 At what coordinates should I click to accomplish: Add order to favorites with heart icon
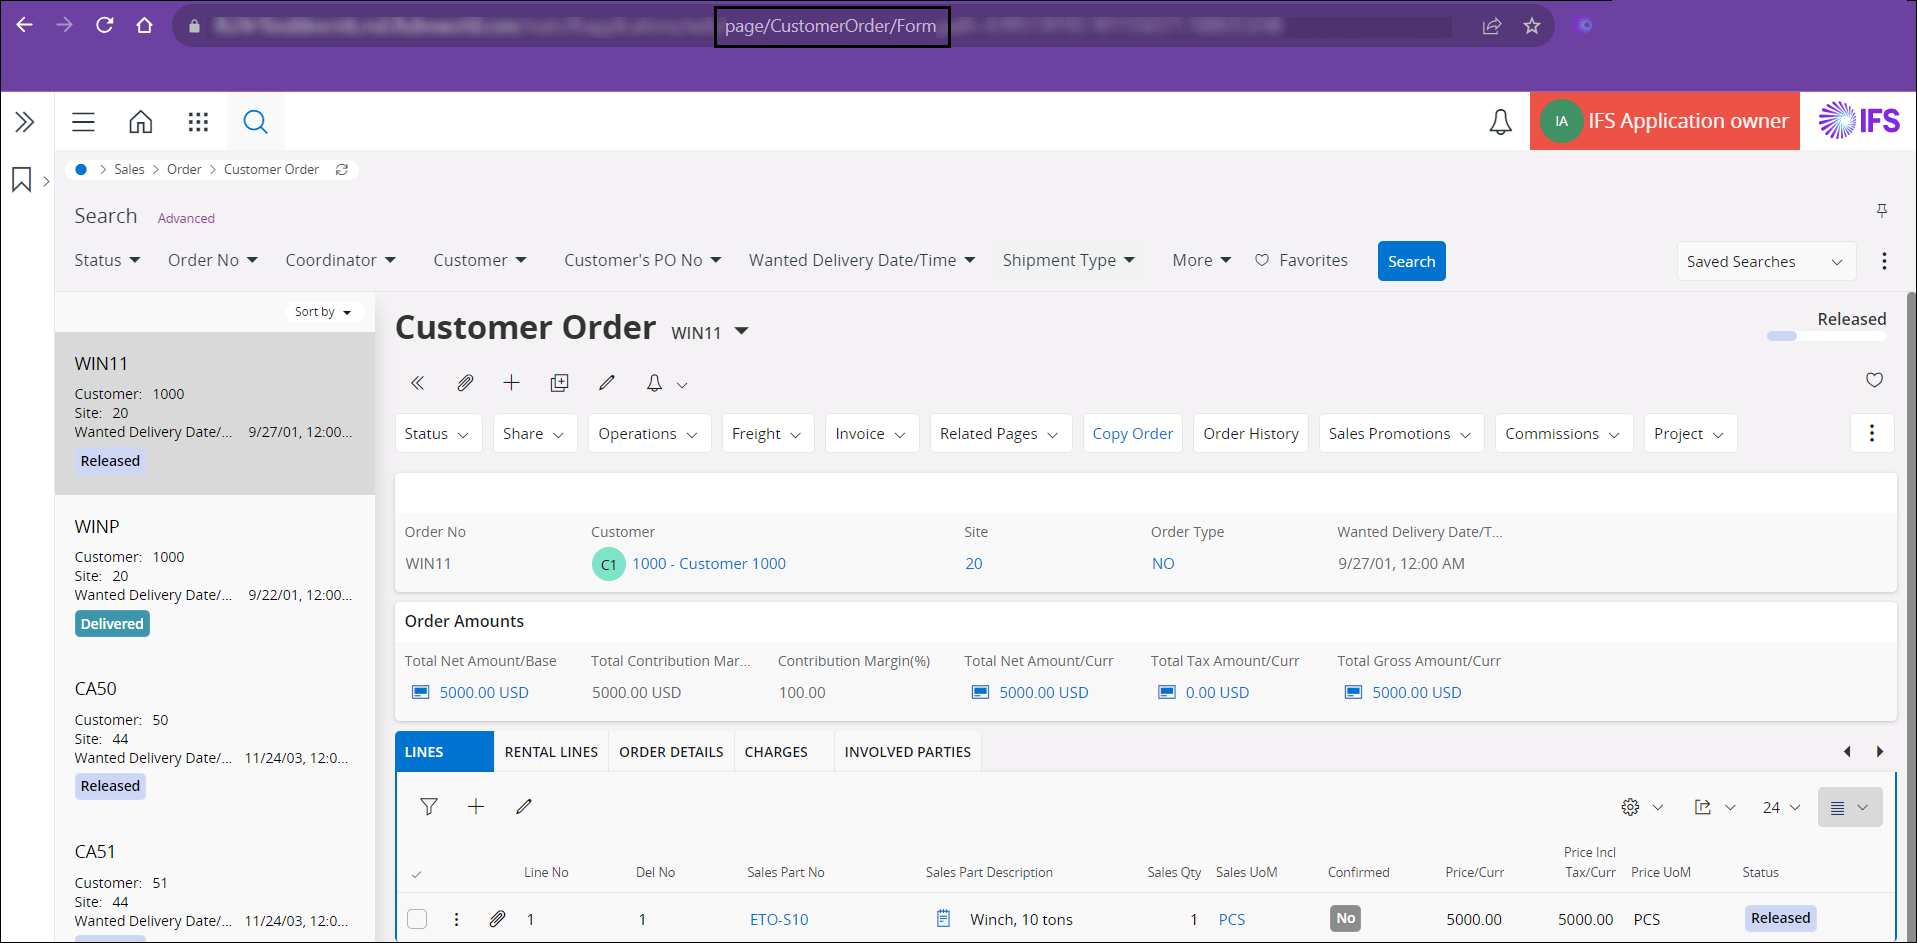click(1874, 380)
